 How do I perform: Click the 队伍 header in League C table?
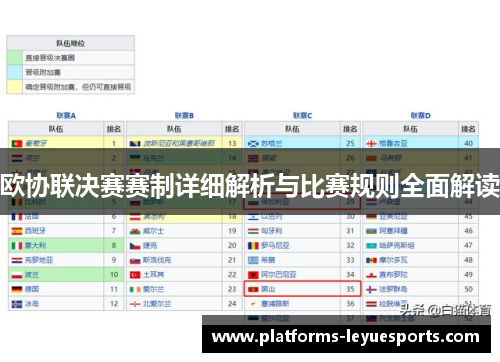[x=292, y=129]
